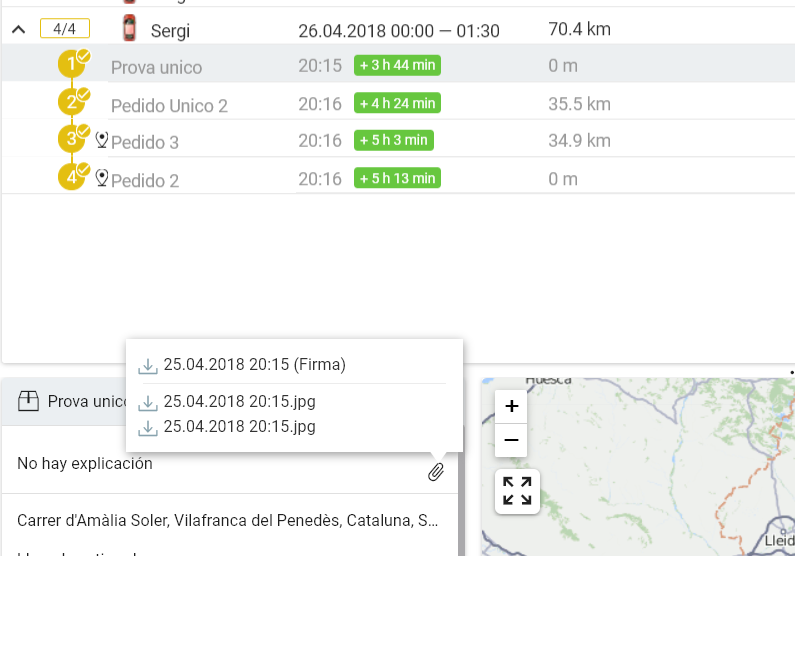Click location pin icon next to Pedido 2
This screenshot has width=795, height=654.
(101, 178)
